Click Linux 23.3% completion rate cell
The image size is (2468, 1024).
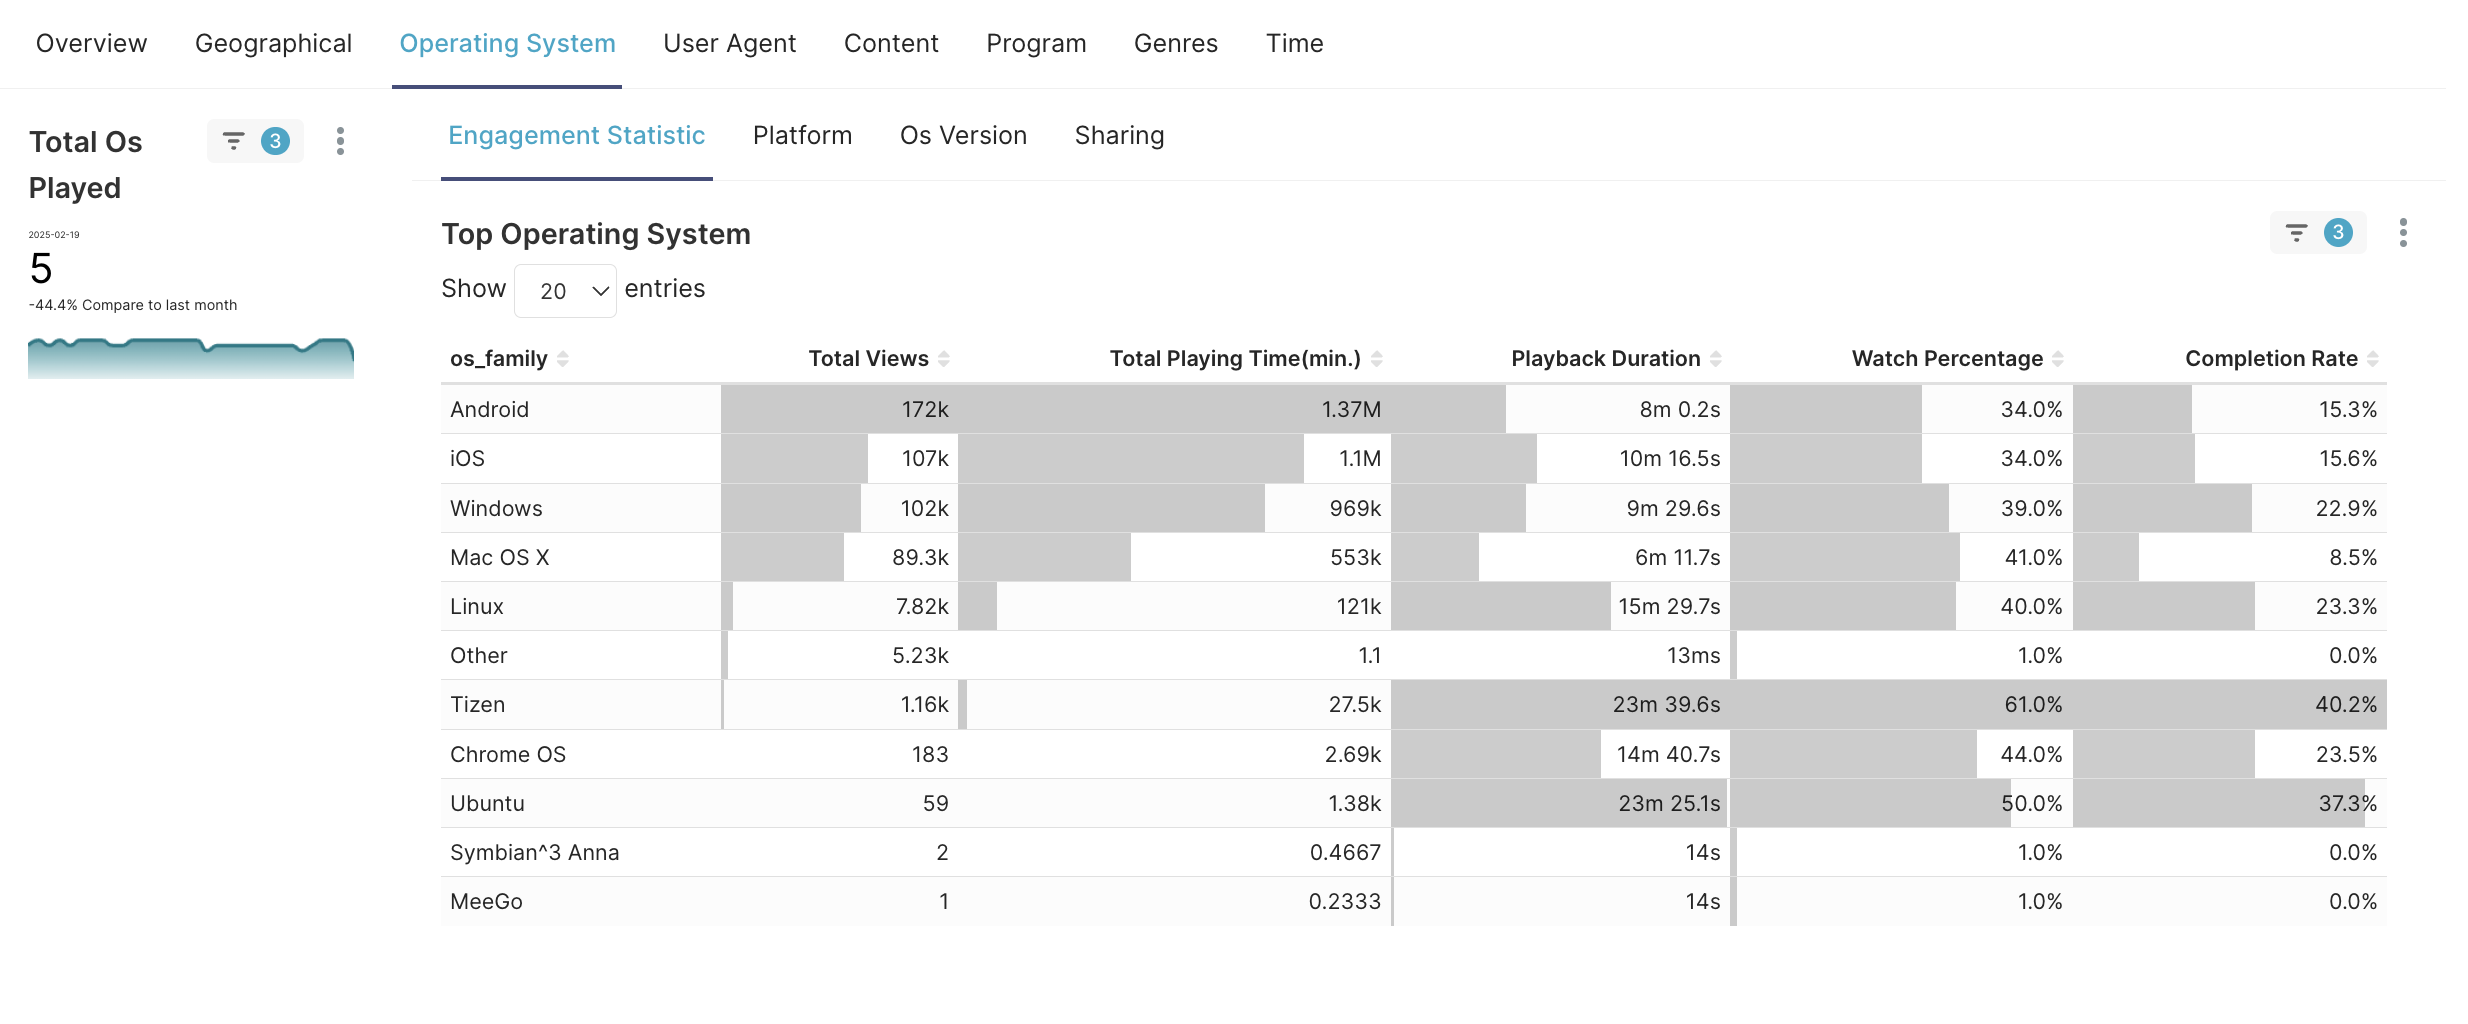click(x=2230, y=606)
